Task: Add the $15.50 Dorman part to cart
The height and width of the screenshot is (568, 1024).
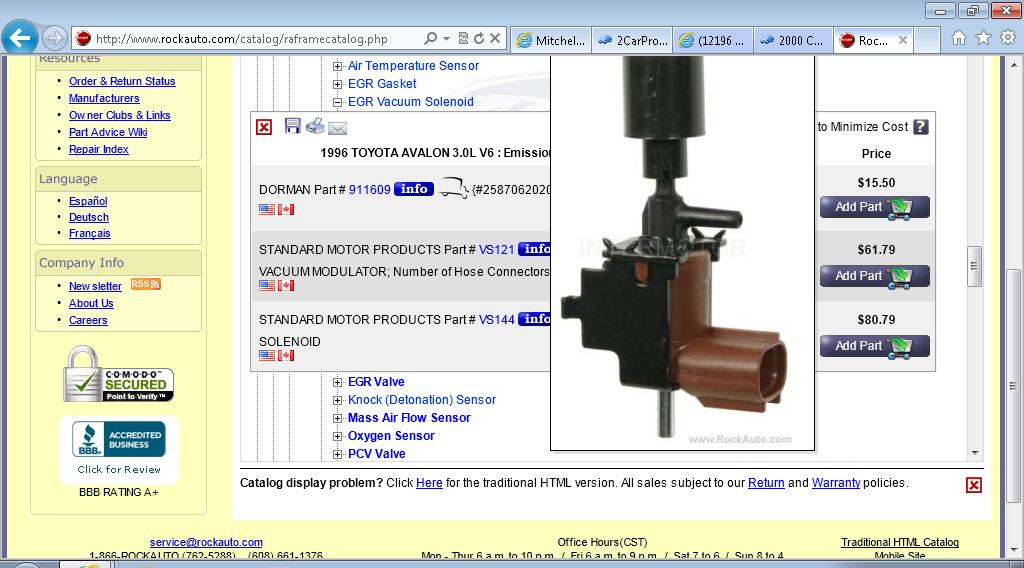Action: tap(874, 207)
